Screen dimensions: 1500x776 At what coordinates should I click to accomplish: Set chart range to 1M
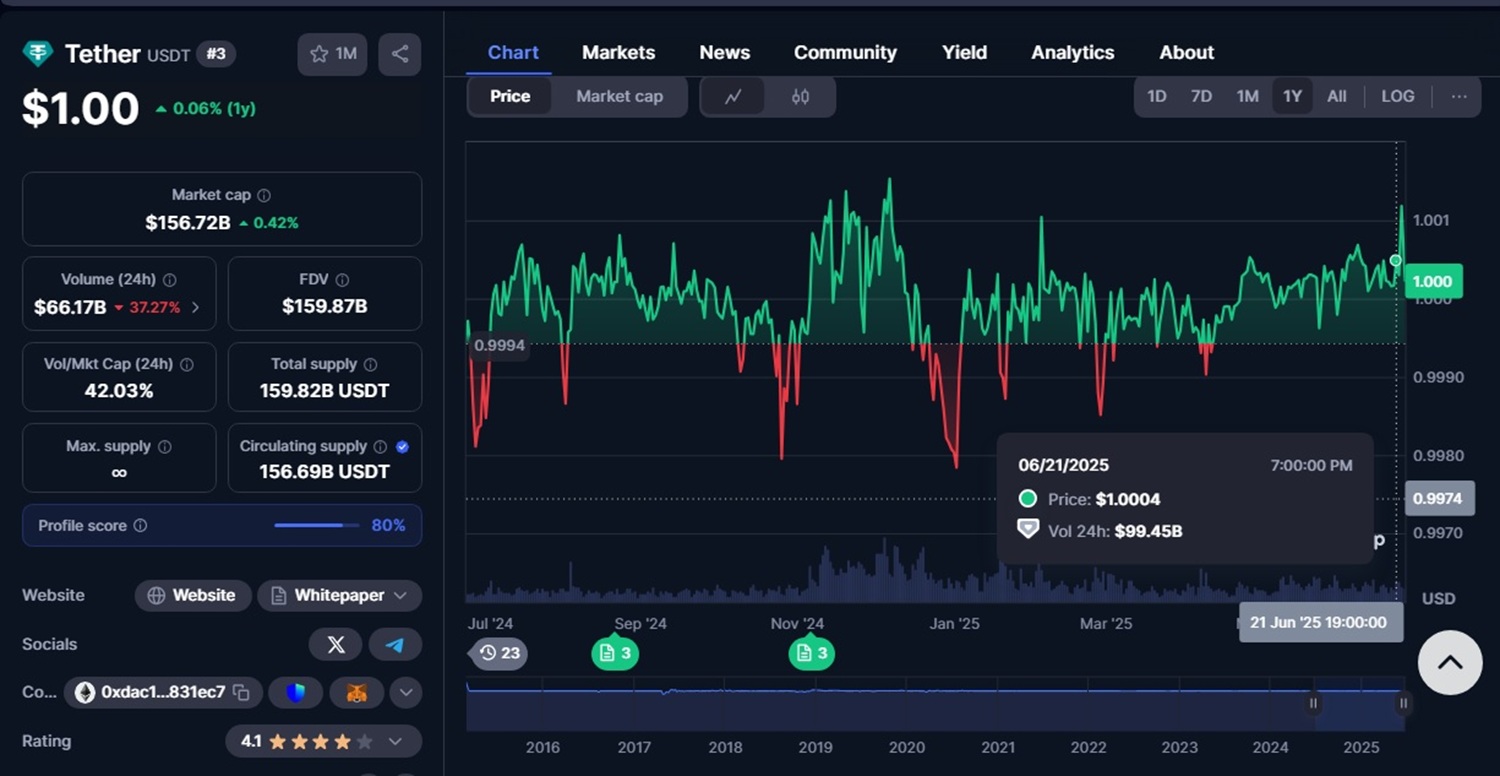pos(1247,97)
